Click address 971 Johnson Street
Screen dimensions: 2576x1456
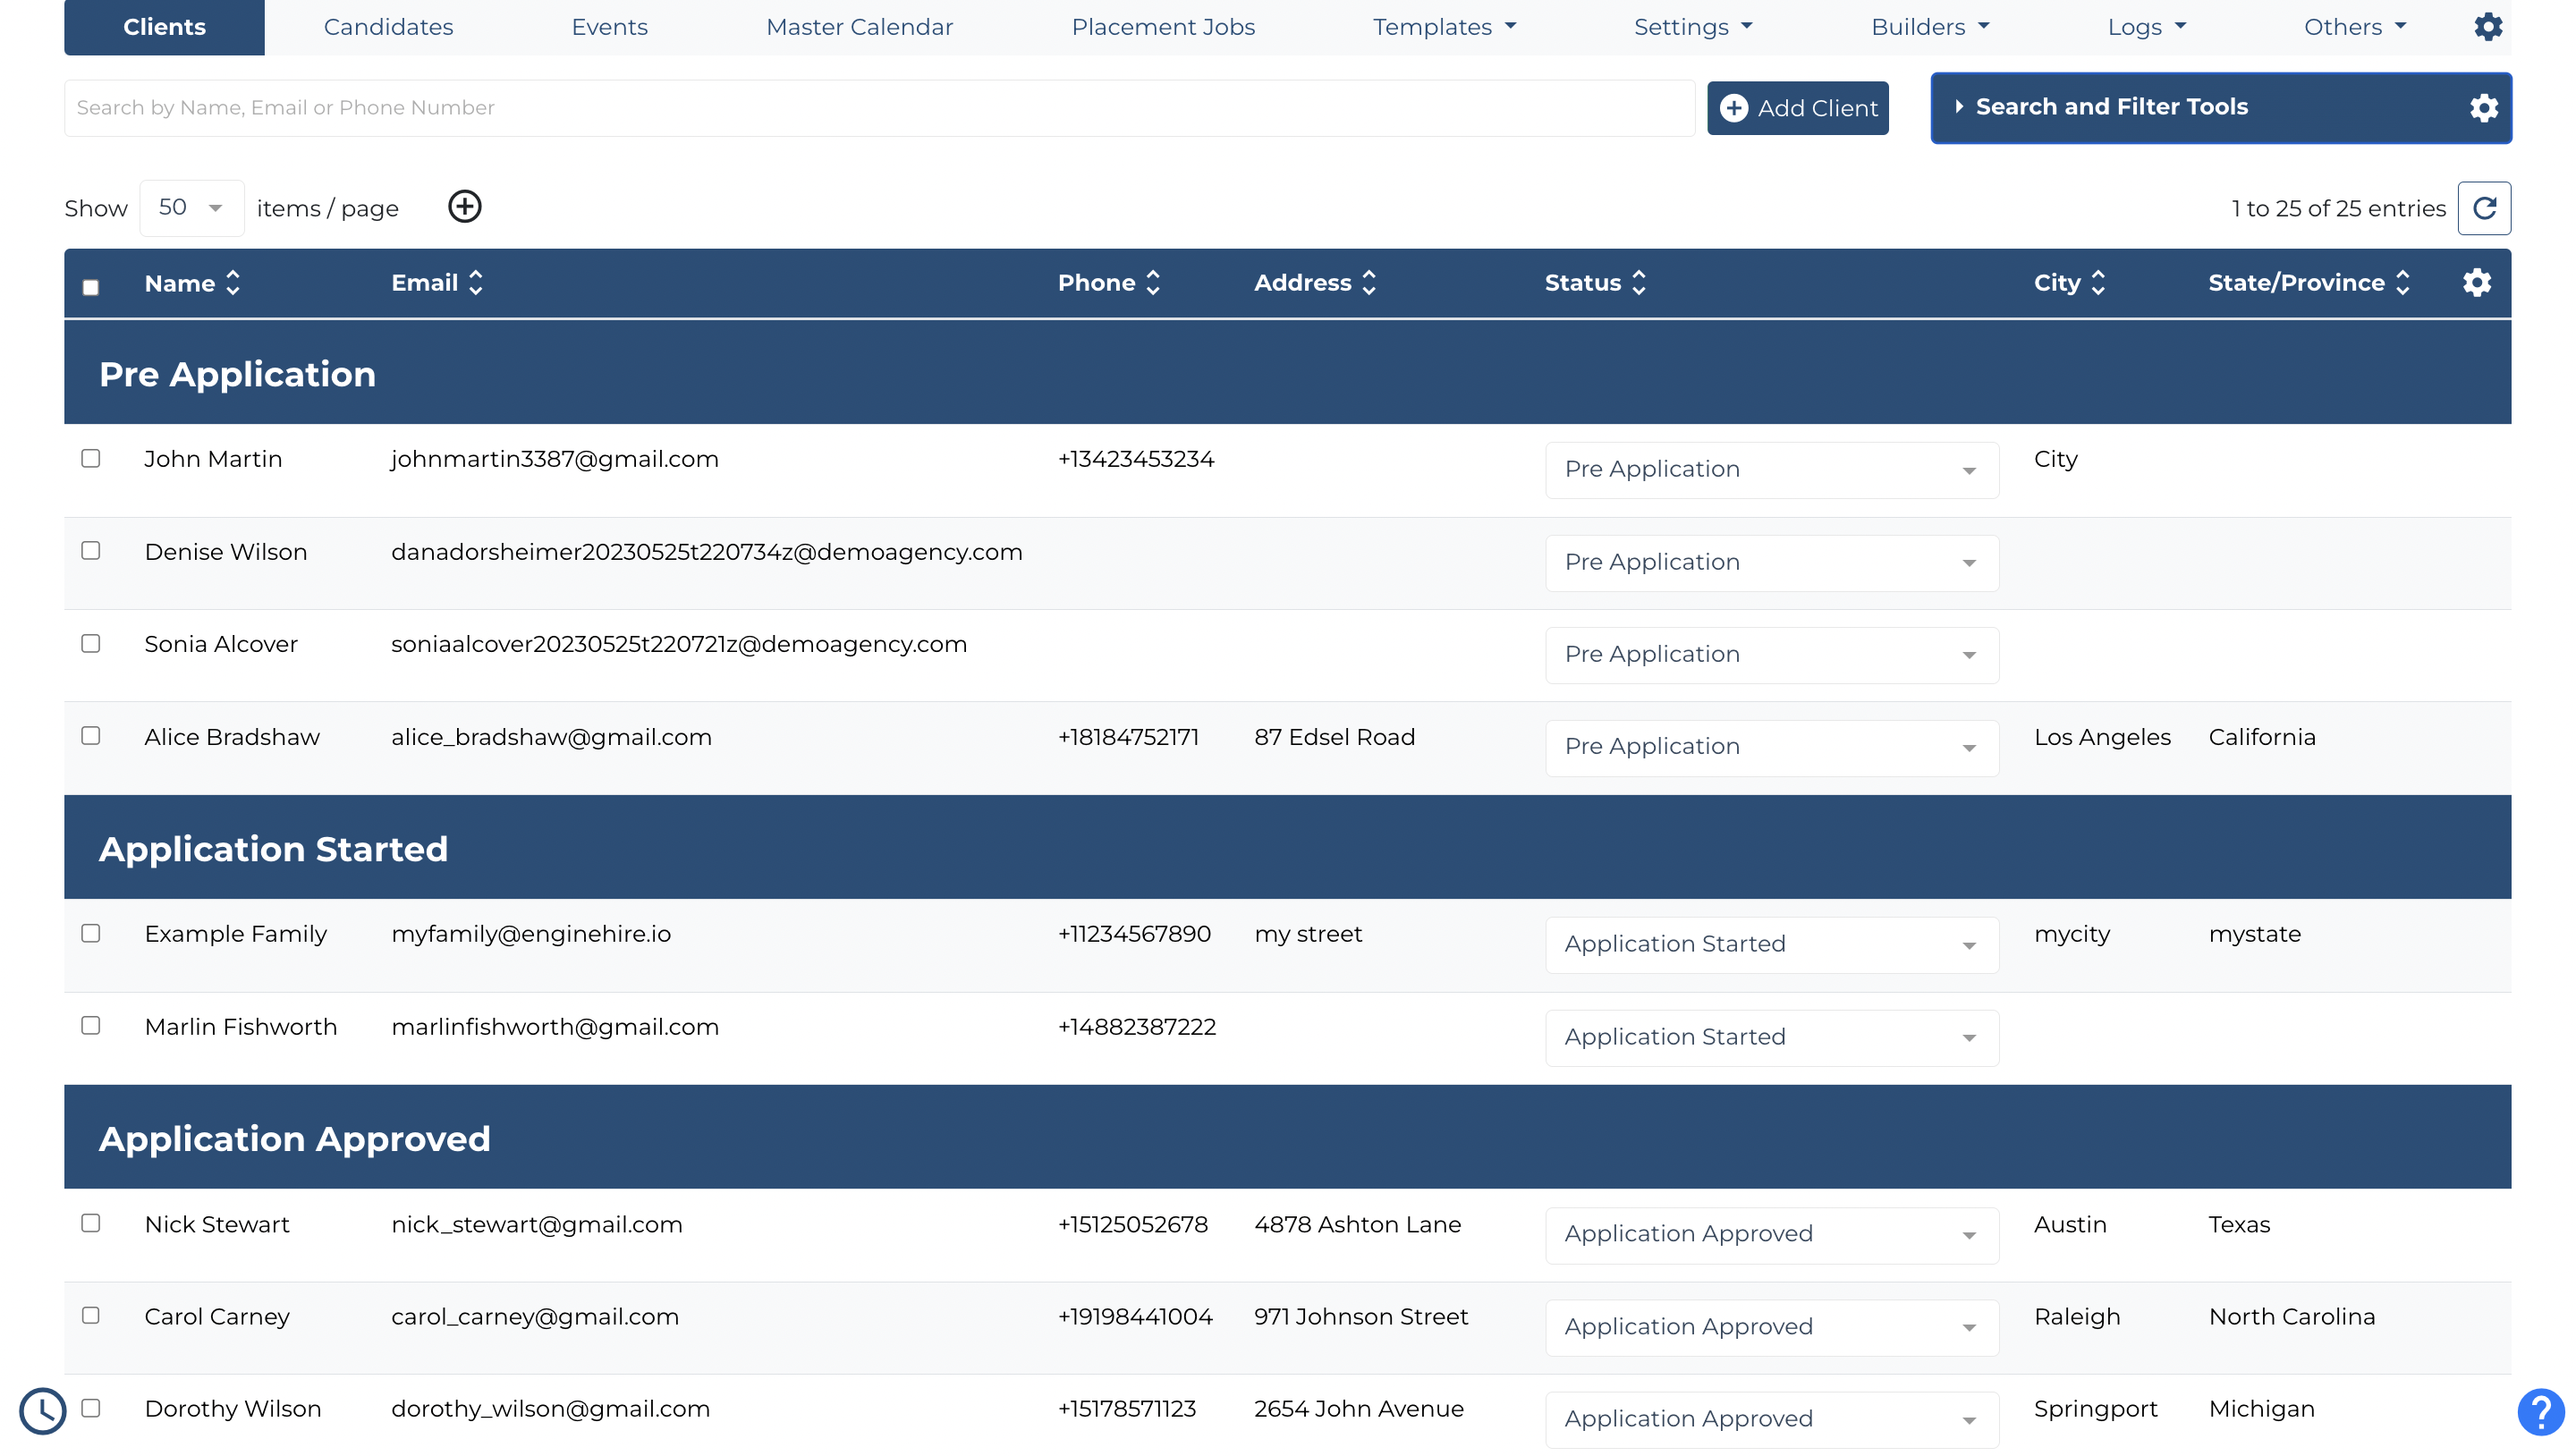[x=1360, y=1317]
